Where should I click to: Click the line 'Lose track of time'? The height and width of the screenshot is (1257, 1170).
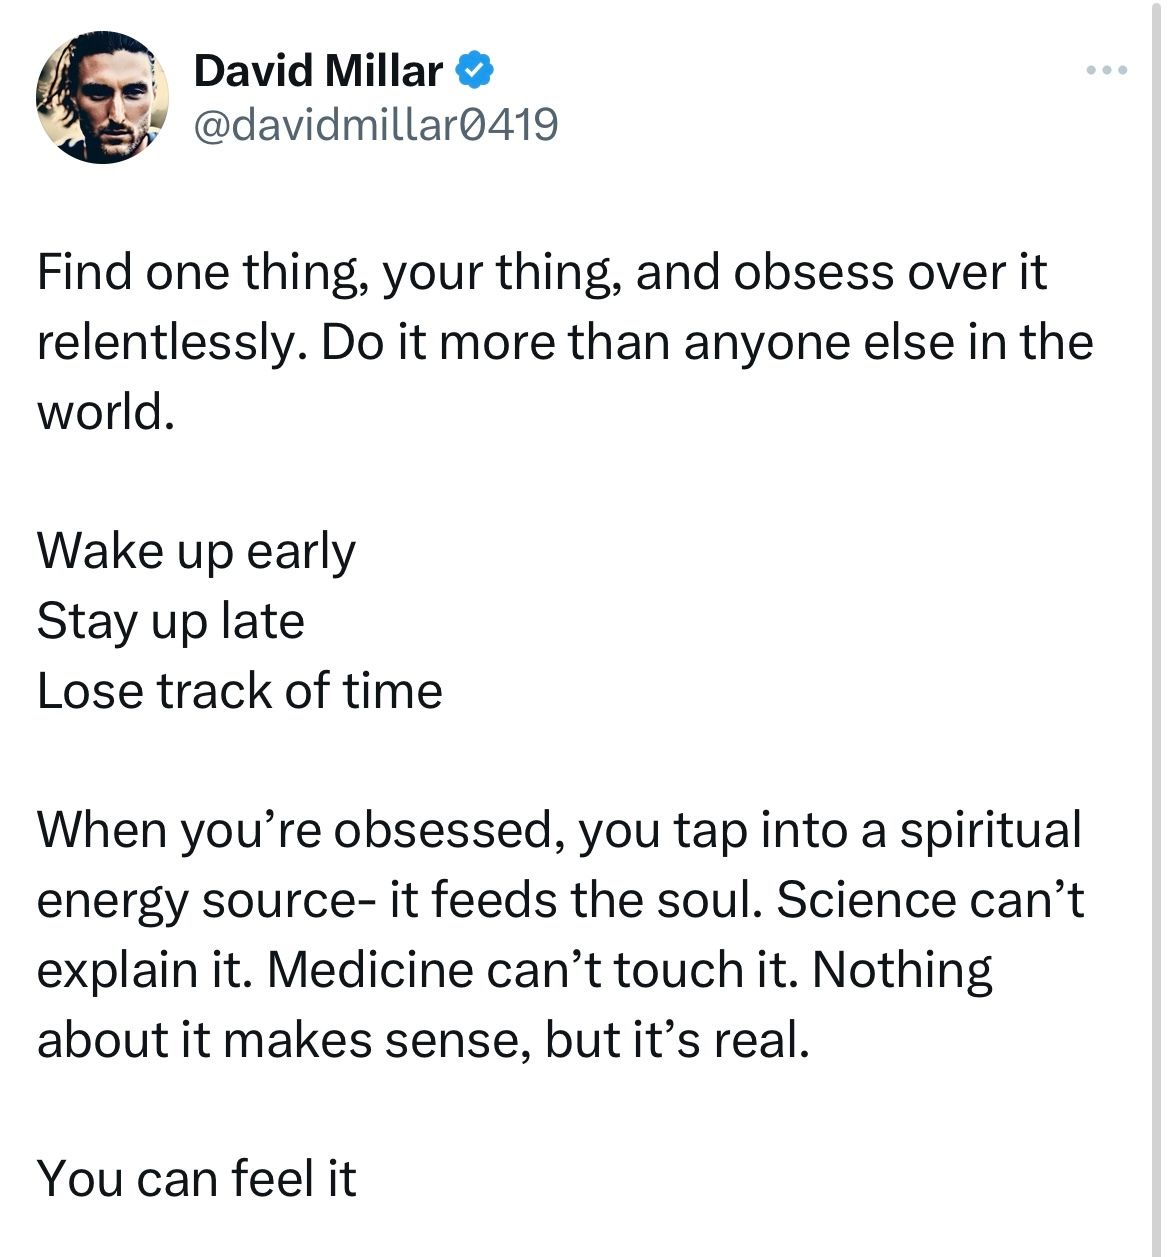click(240, 691)
